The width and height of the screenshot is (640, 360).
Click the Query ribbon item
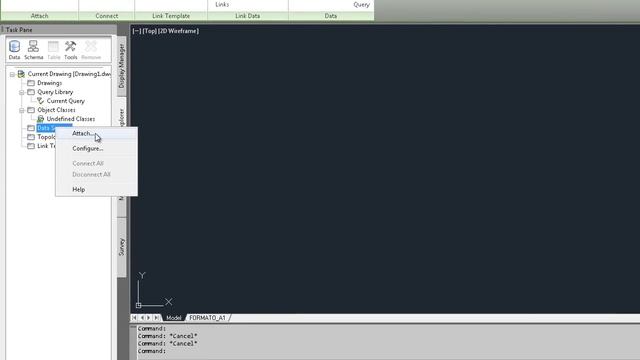pos(361,4)
